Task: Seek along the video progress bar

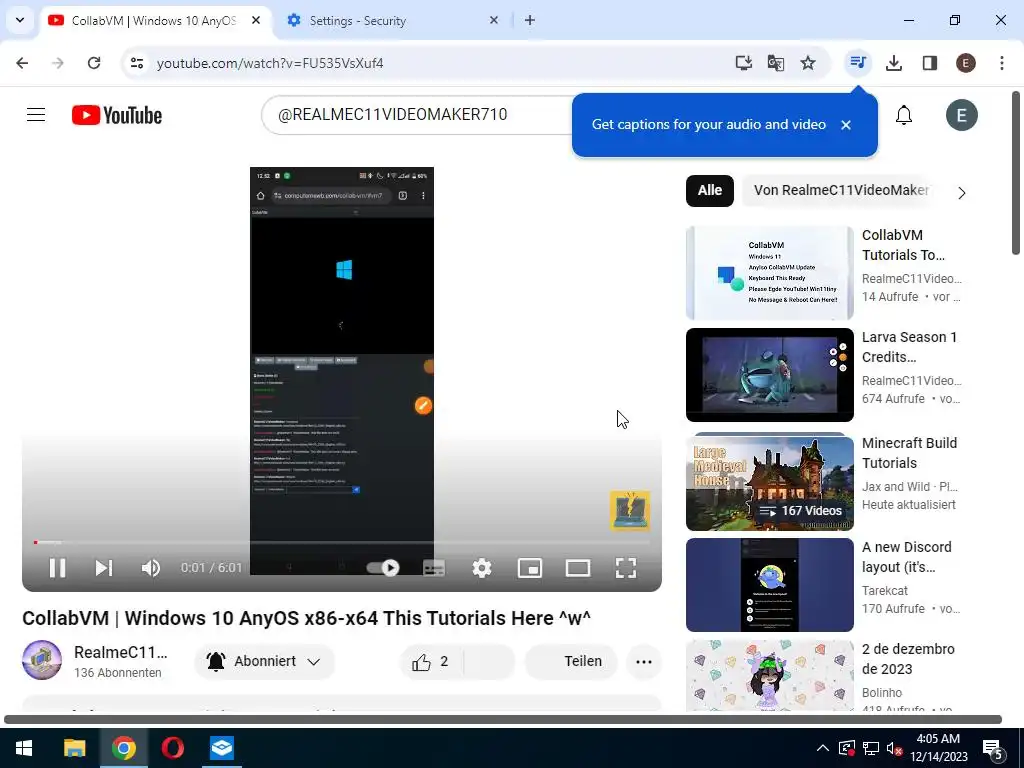Action: click(342, 542)
